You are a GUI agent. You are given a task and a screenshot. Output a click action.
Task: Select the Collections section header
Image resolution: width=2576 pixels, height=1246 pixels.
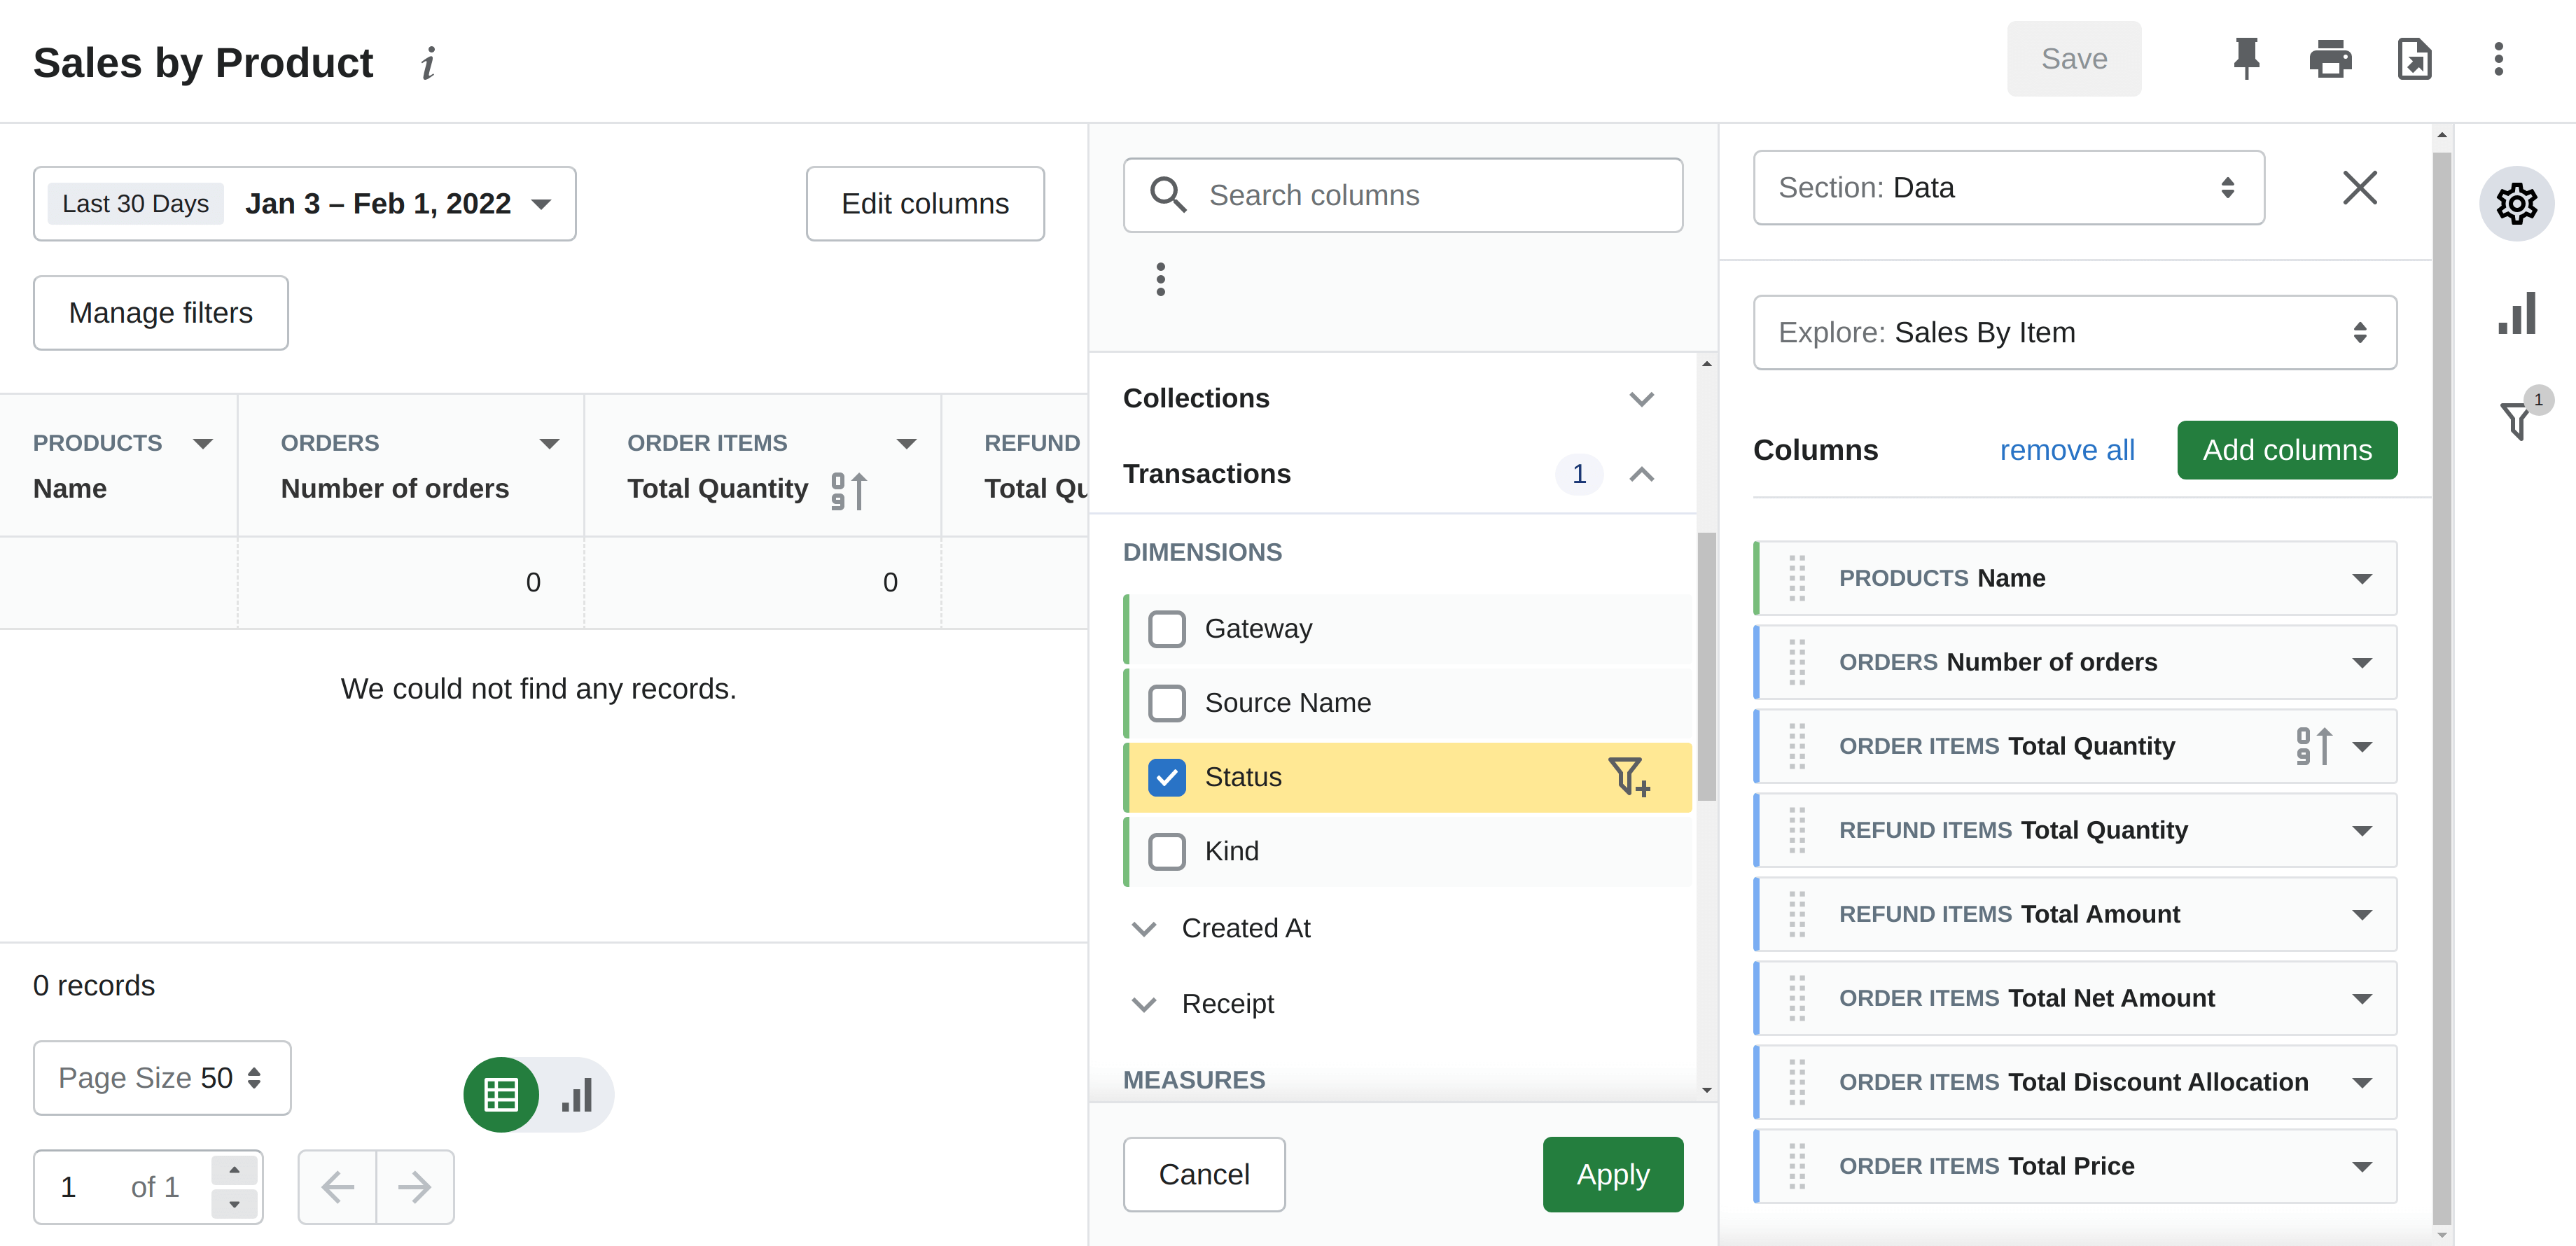1195,398
